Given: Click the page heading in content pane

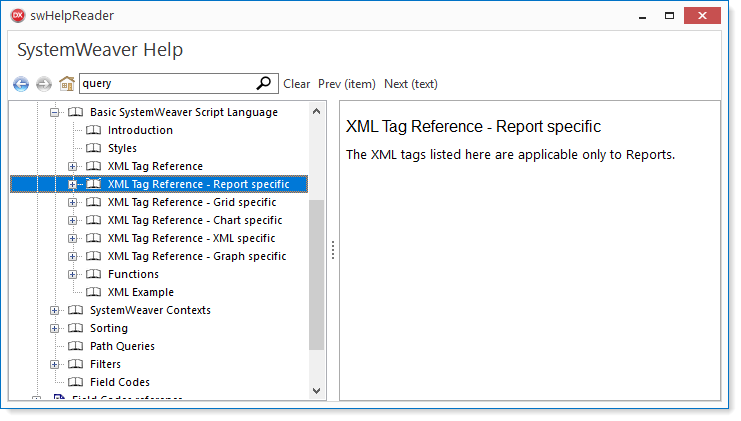Looking at the screenshot, I should pyautogui.click(x=474, y=126).
